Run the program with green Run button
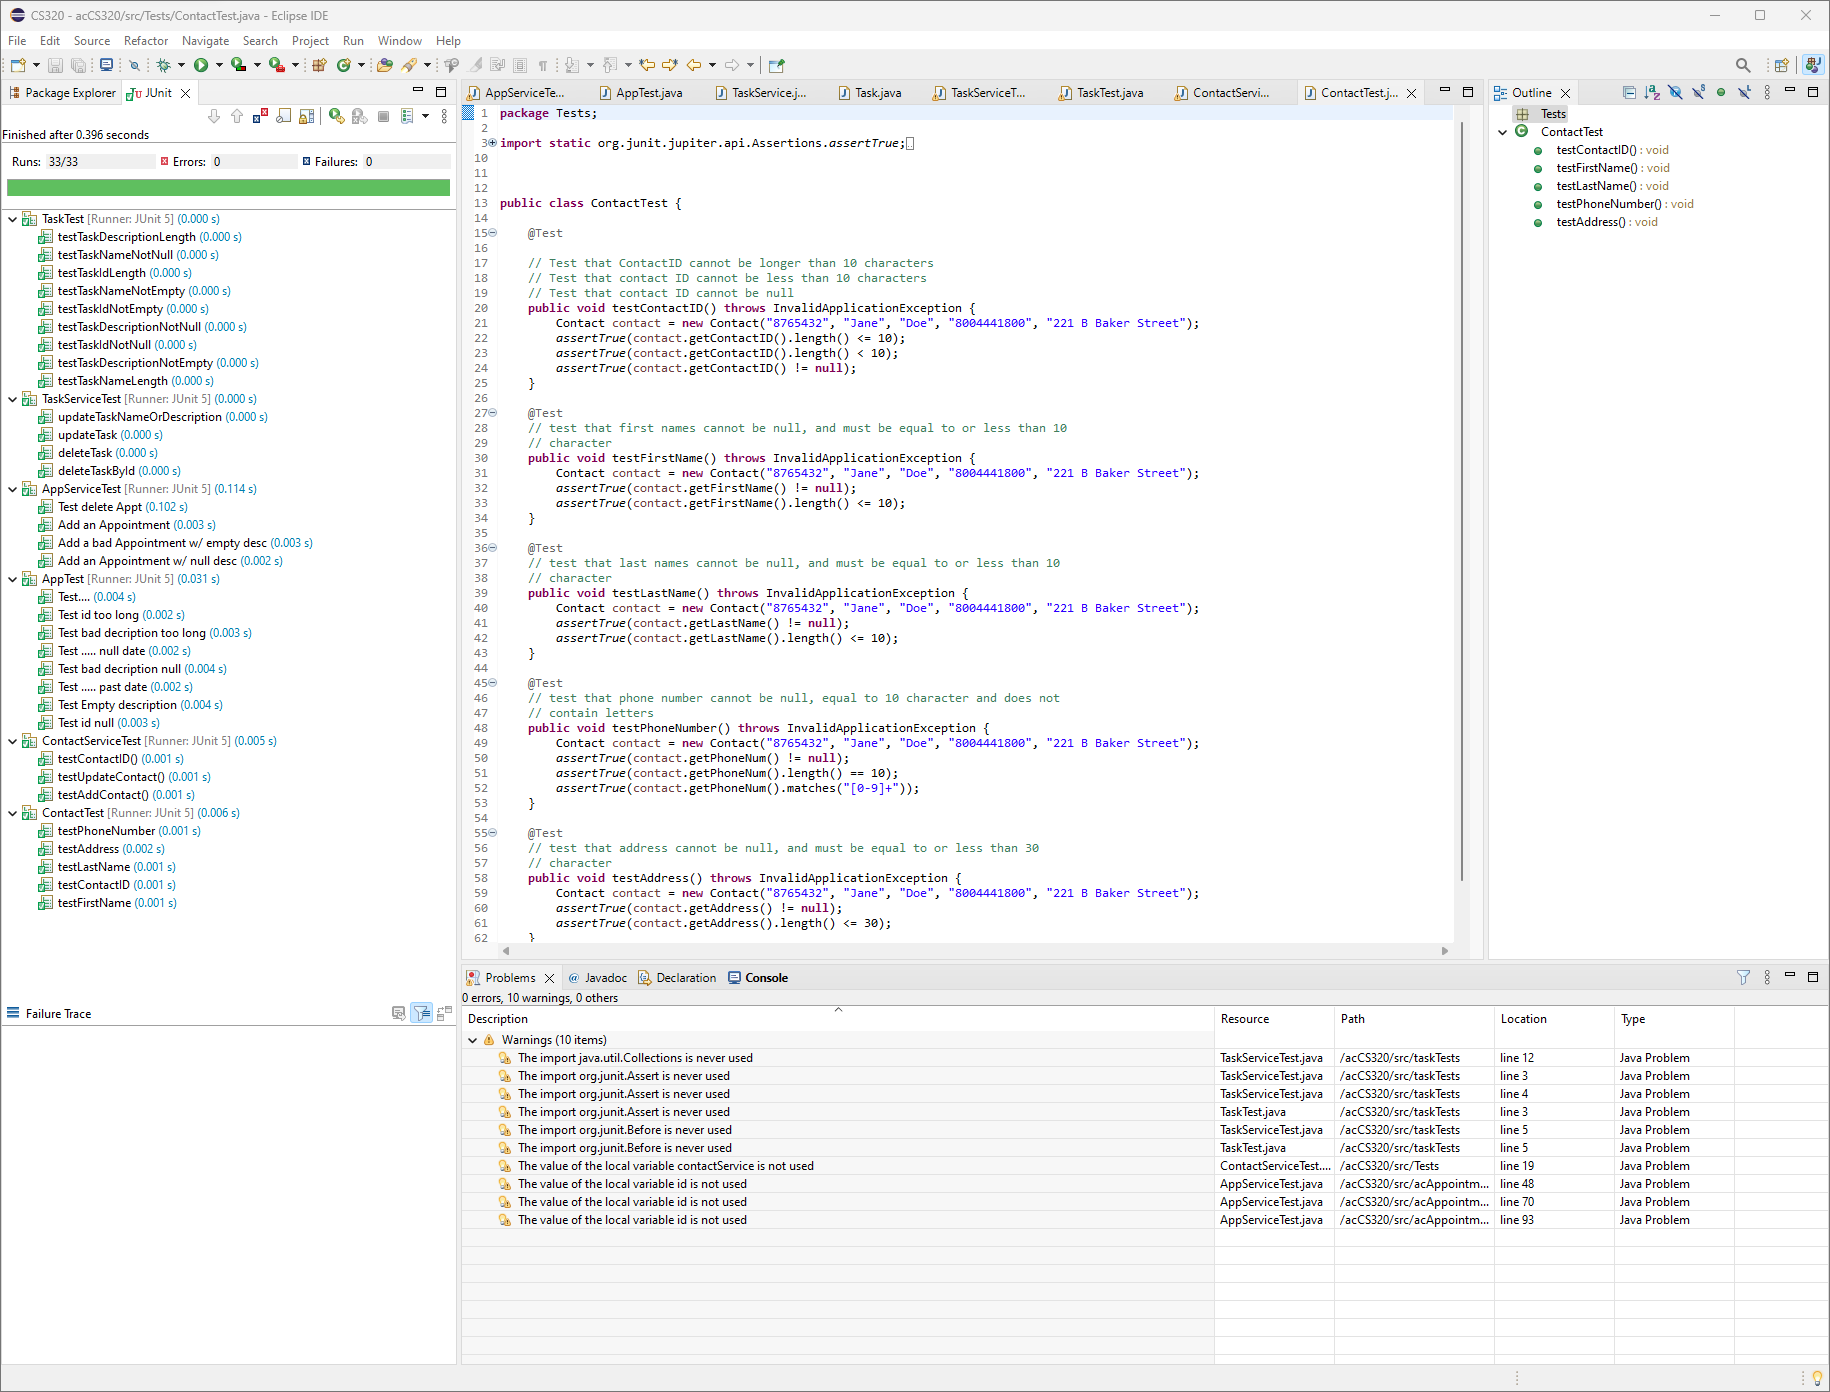The height and width of the screenshot is (1392, 1830). click(201, 65)
